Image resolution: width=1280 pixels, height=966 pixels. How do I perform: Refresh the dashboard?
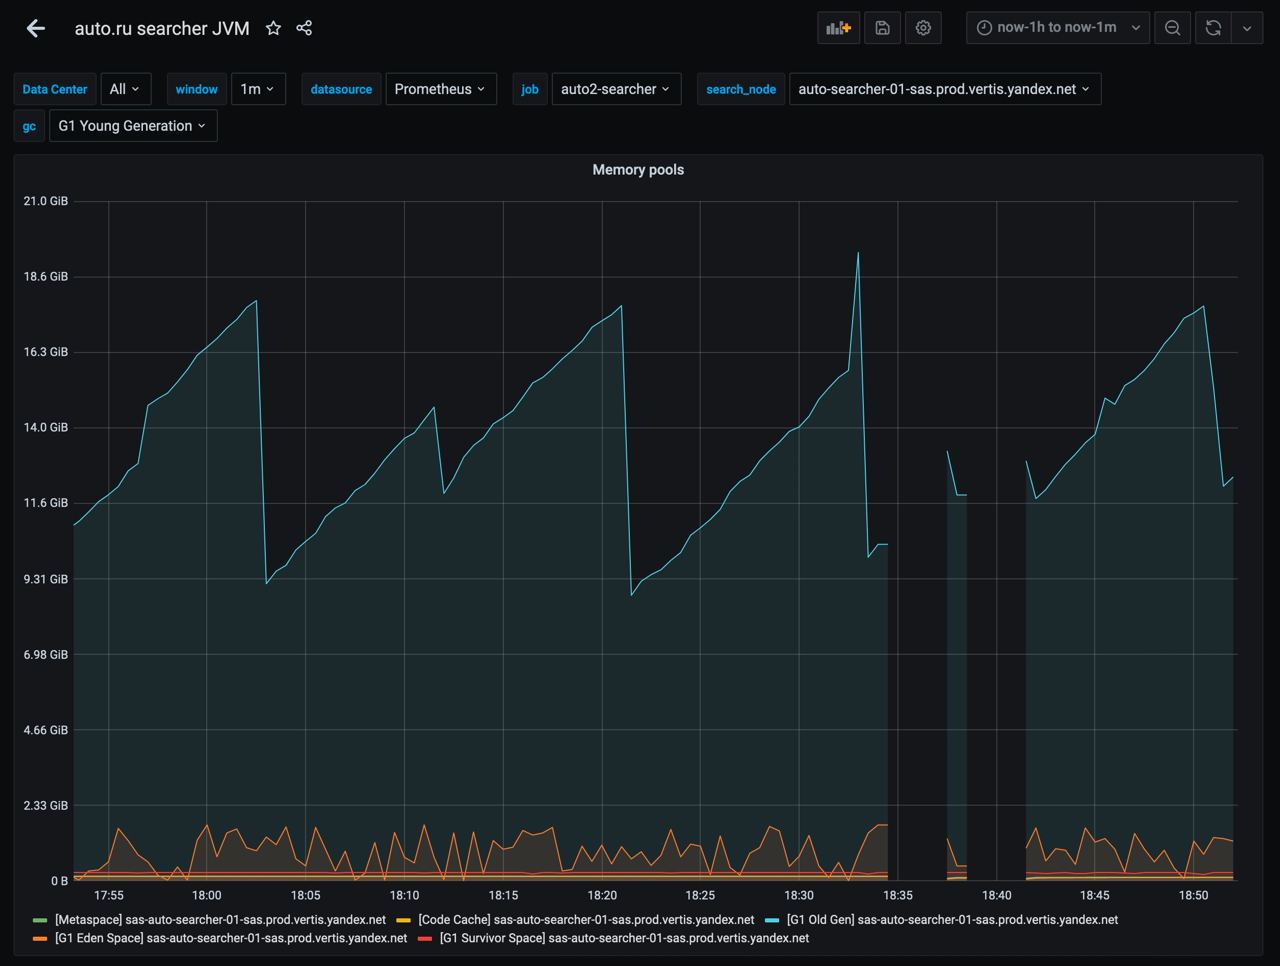[x=1213, y=28]
